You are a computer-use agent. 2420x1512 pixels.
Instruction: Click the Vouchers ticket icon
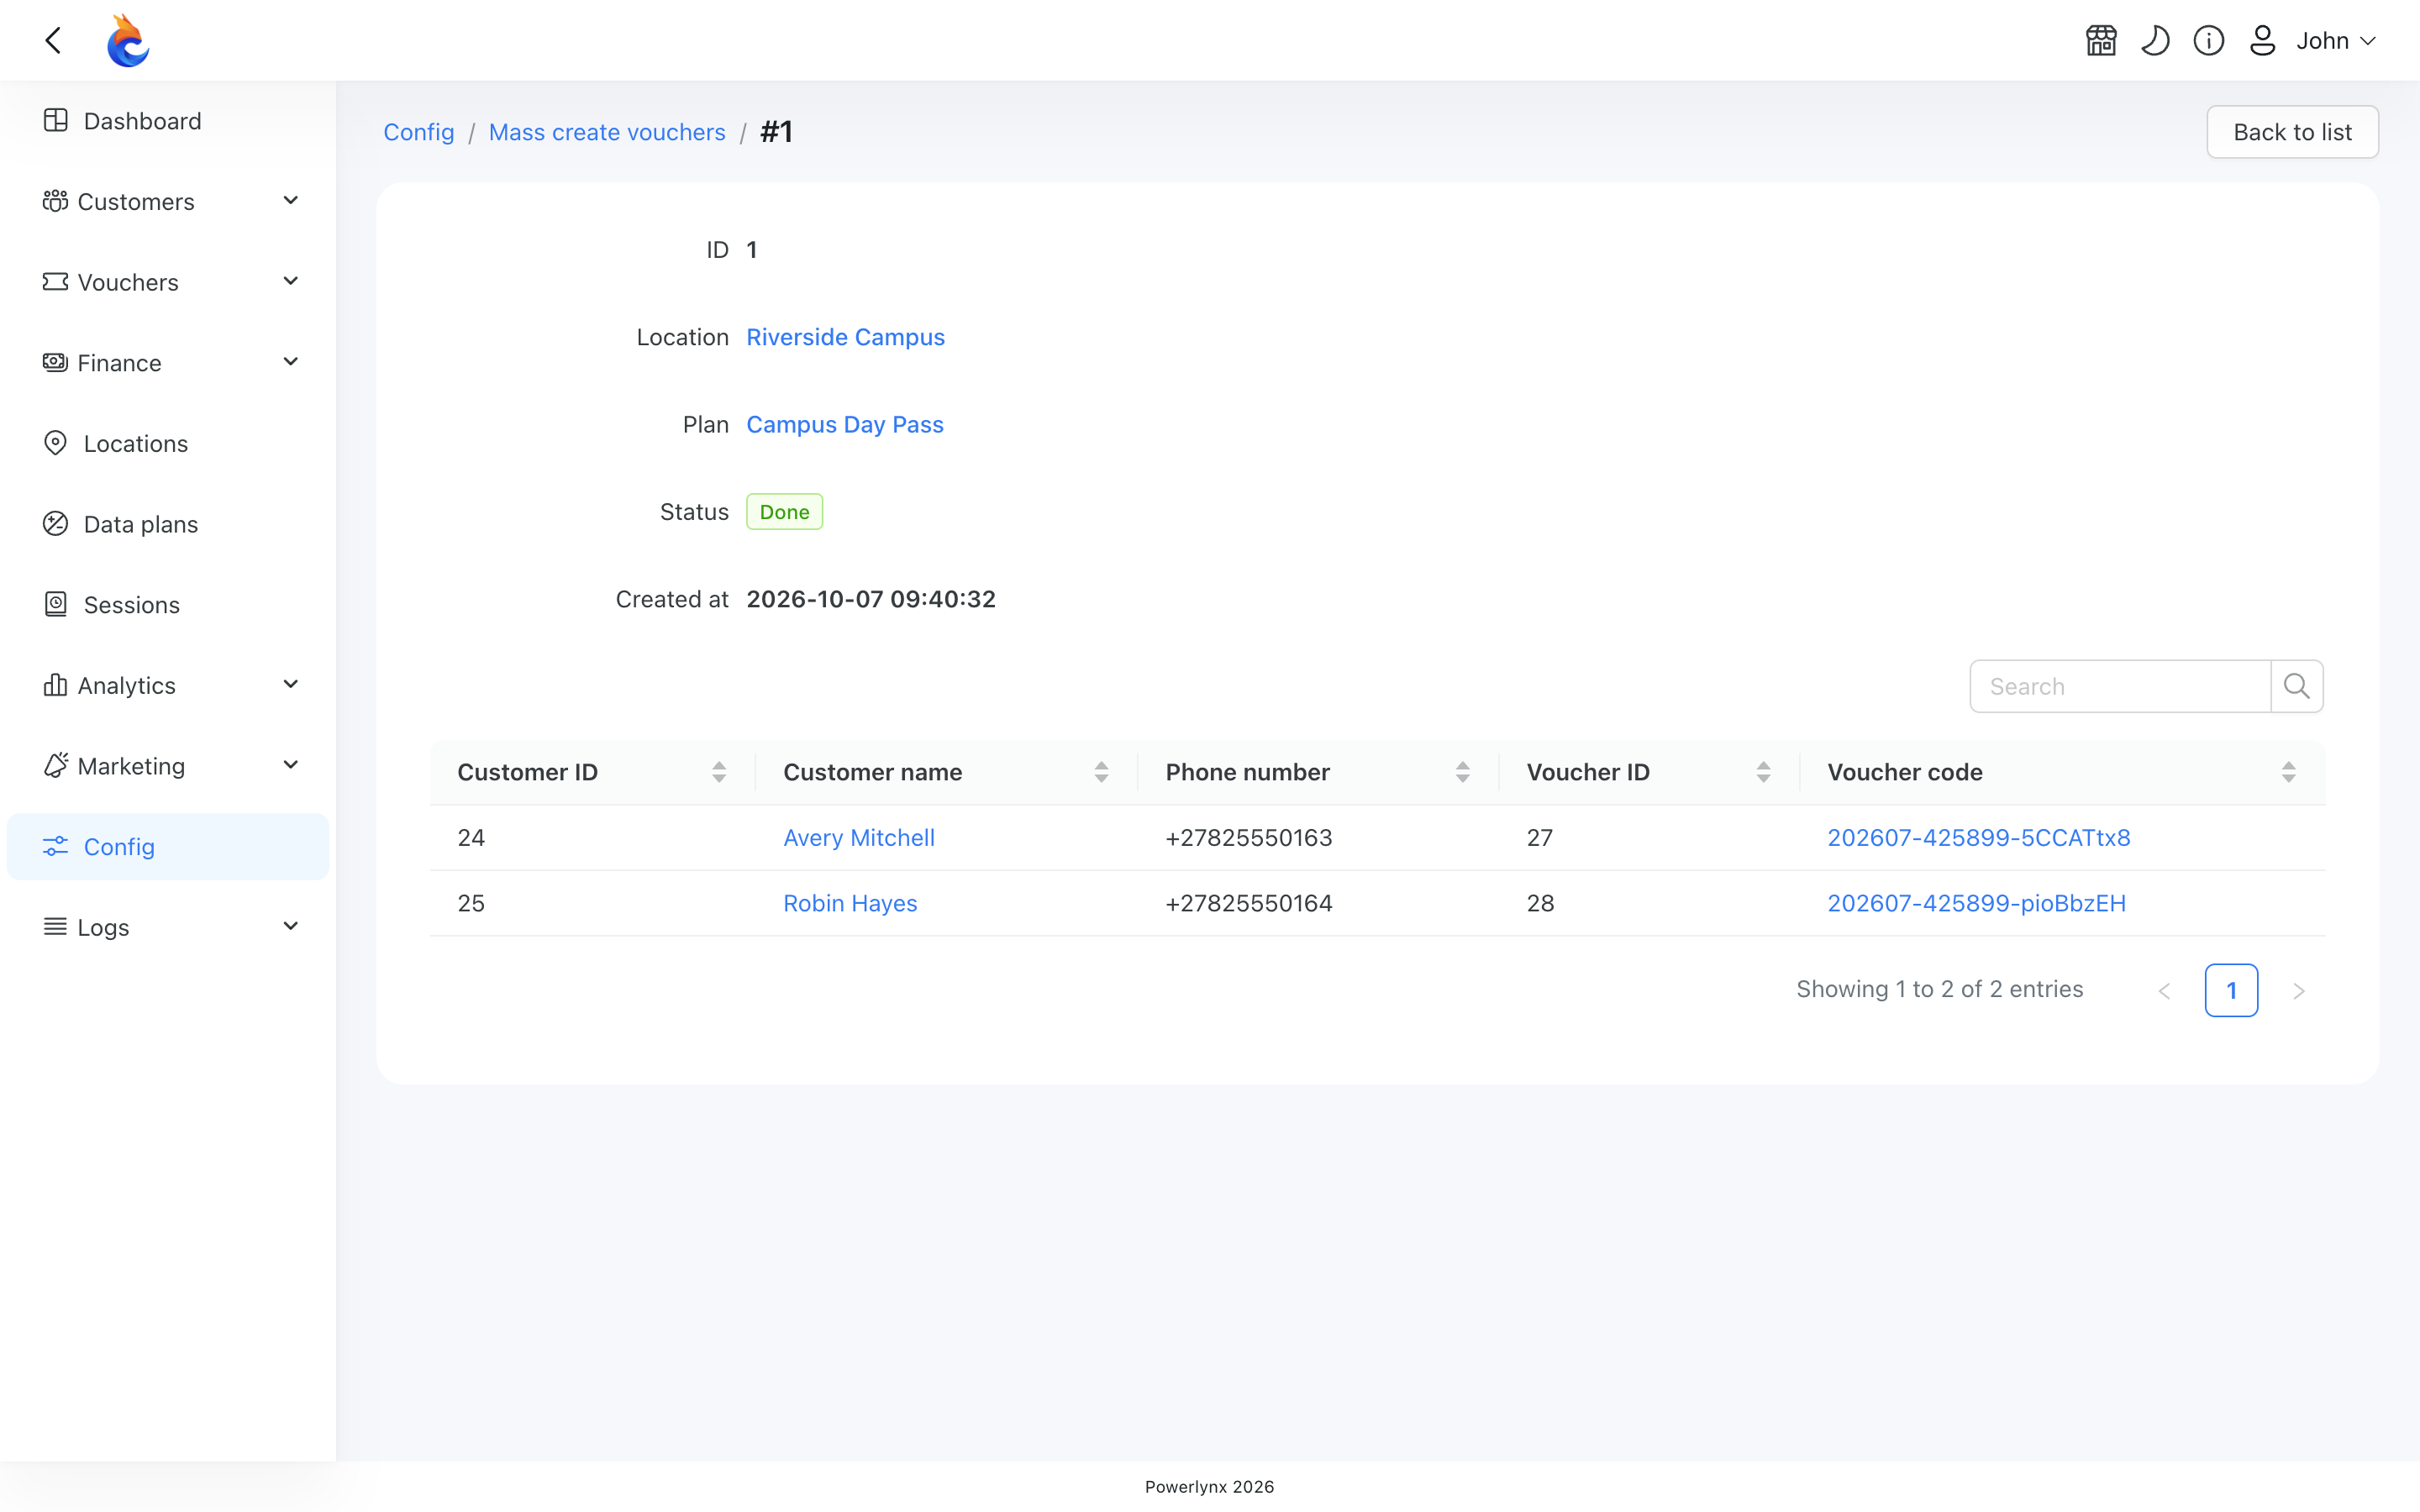[x=55, y=282]
